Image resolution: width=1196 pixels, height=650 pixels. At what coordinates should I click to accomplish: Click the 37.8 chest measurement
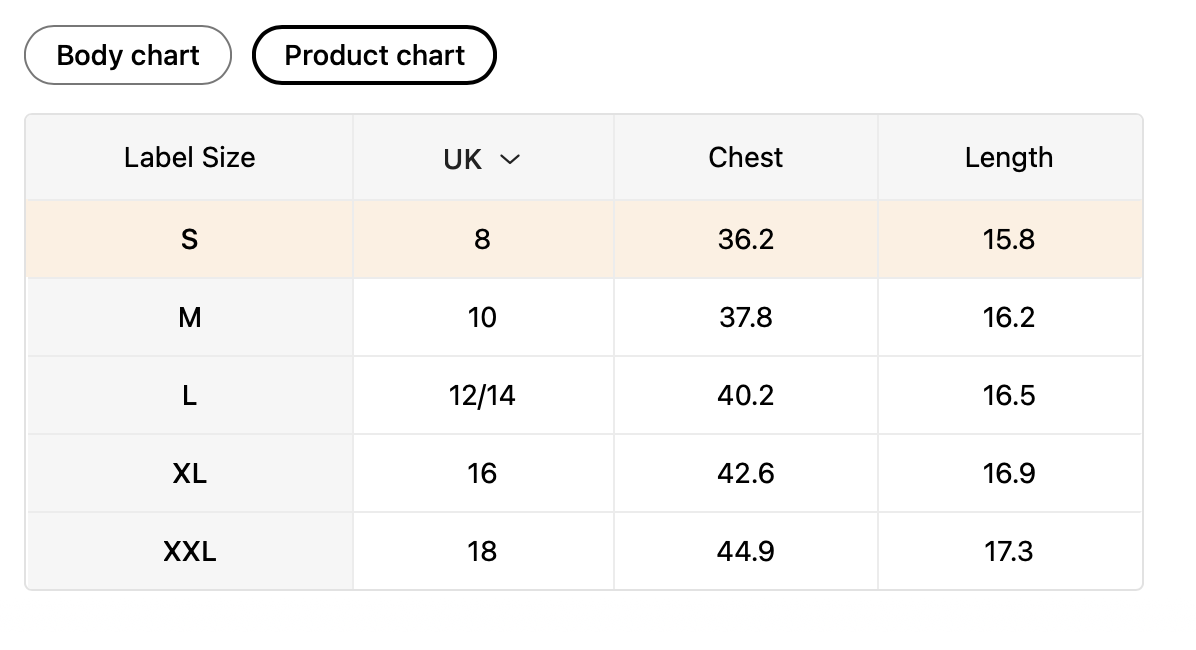click(745, 318)
